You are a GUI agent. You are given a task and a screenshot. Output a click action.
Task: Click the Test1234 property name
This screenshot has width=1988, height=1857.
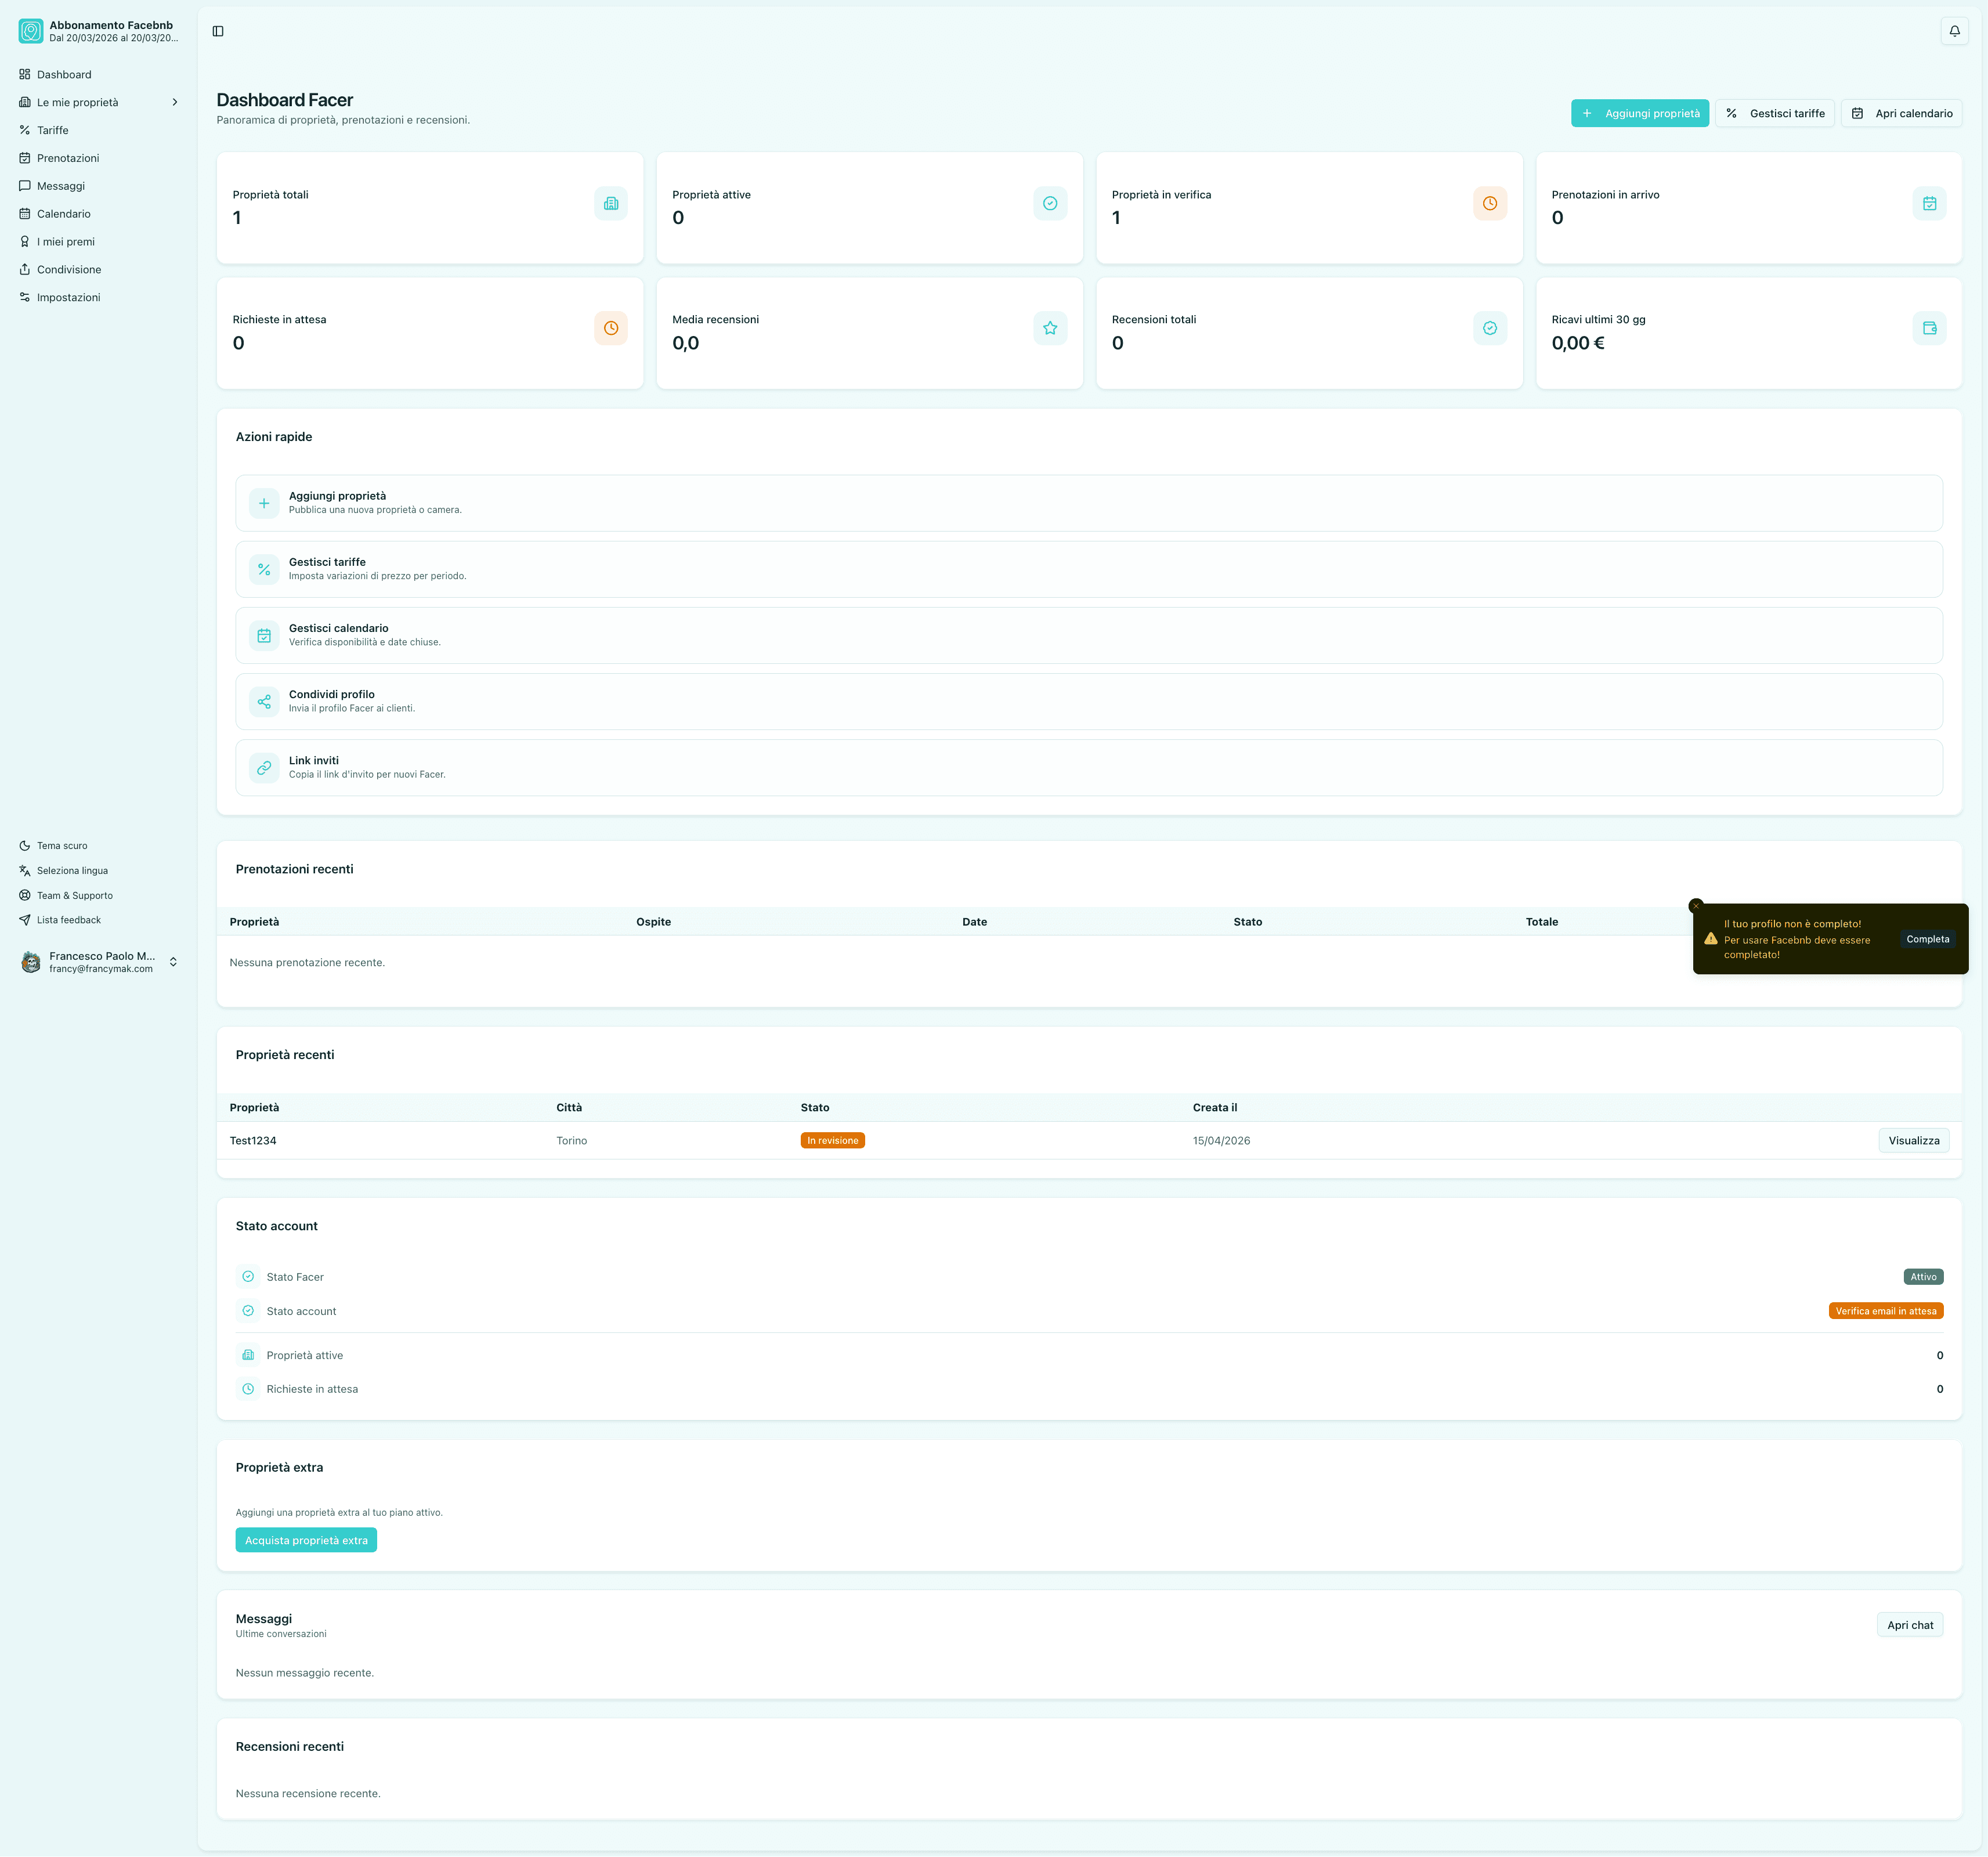(x=253, y=1141)
